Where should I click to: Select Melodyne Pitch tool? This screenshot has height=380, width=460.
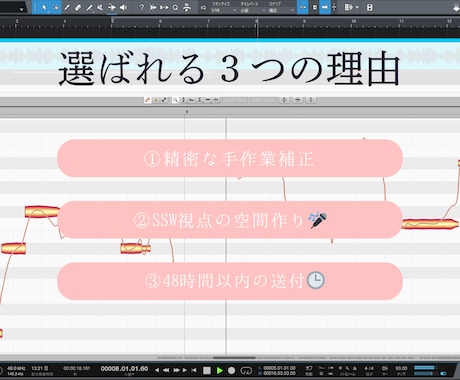(183, 100)
